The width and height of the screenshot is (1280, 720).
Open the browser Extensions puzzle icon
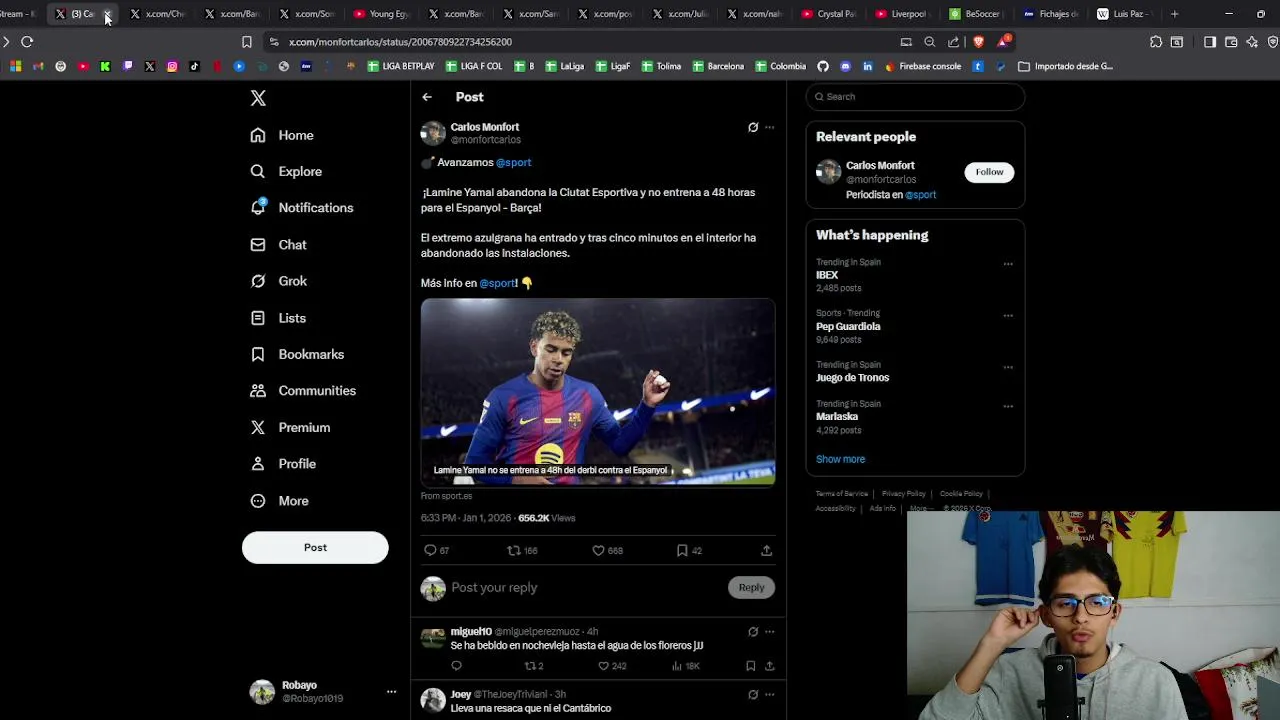(1156, 42)
